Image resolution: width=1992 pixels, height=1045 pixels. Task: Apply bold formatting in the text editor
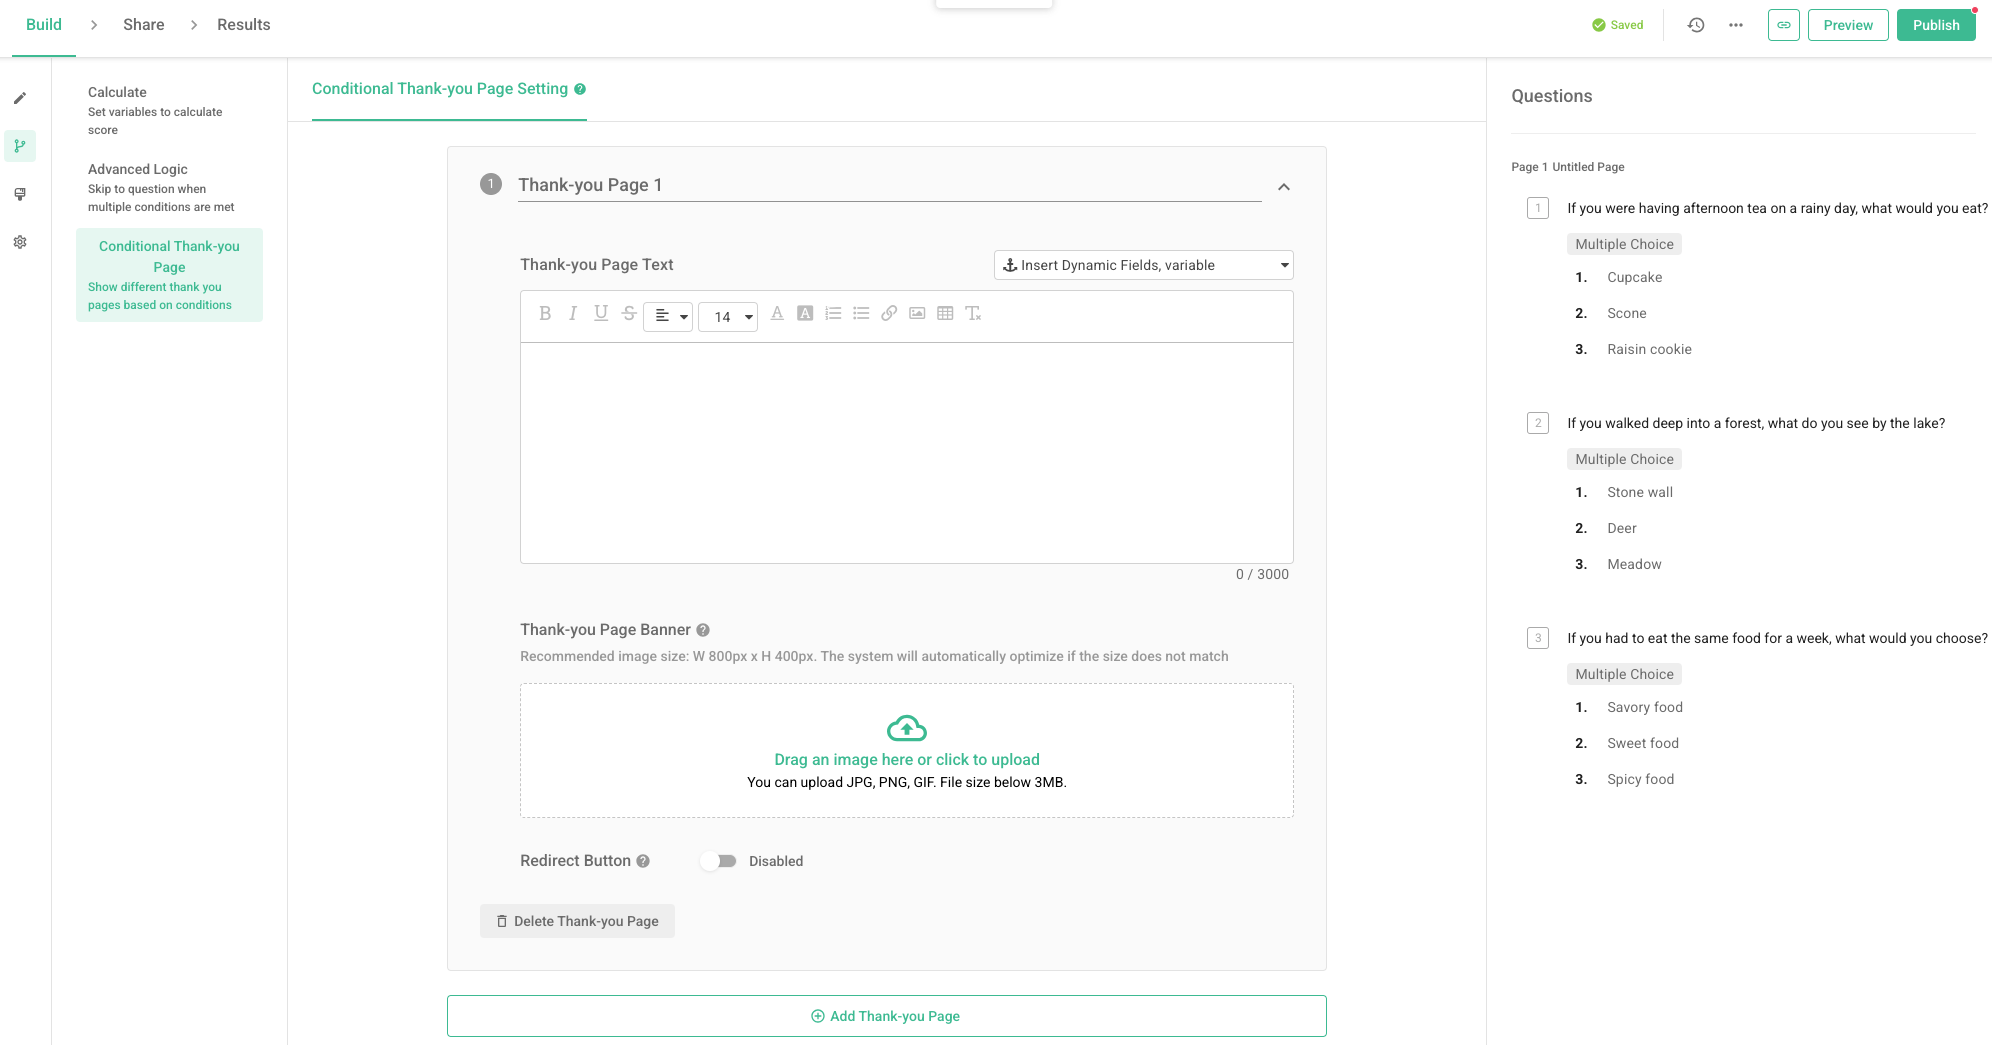click(x=545, y=313)
